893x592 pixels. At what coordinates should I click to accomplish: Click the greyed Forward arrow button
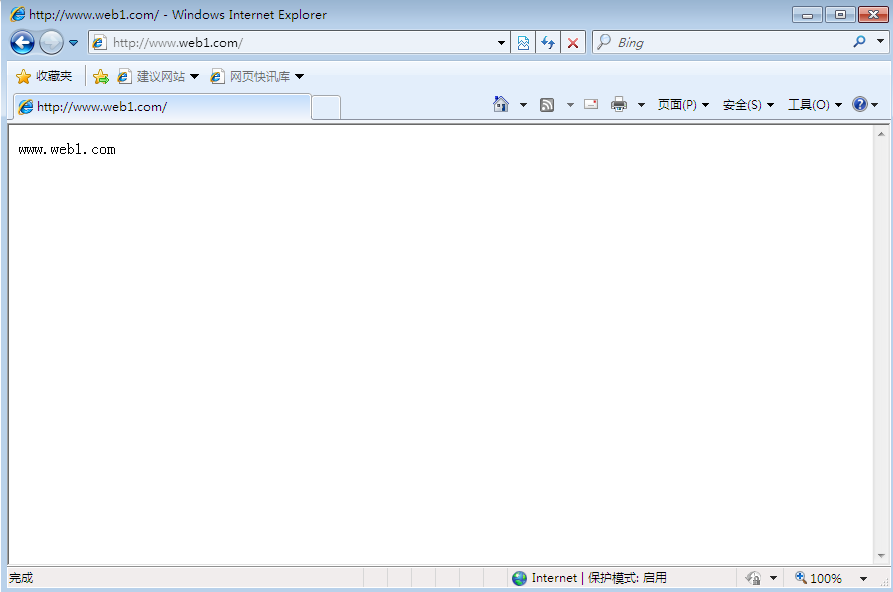point(51,43)
